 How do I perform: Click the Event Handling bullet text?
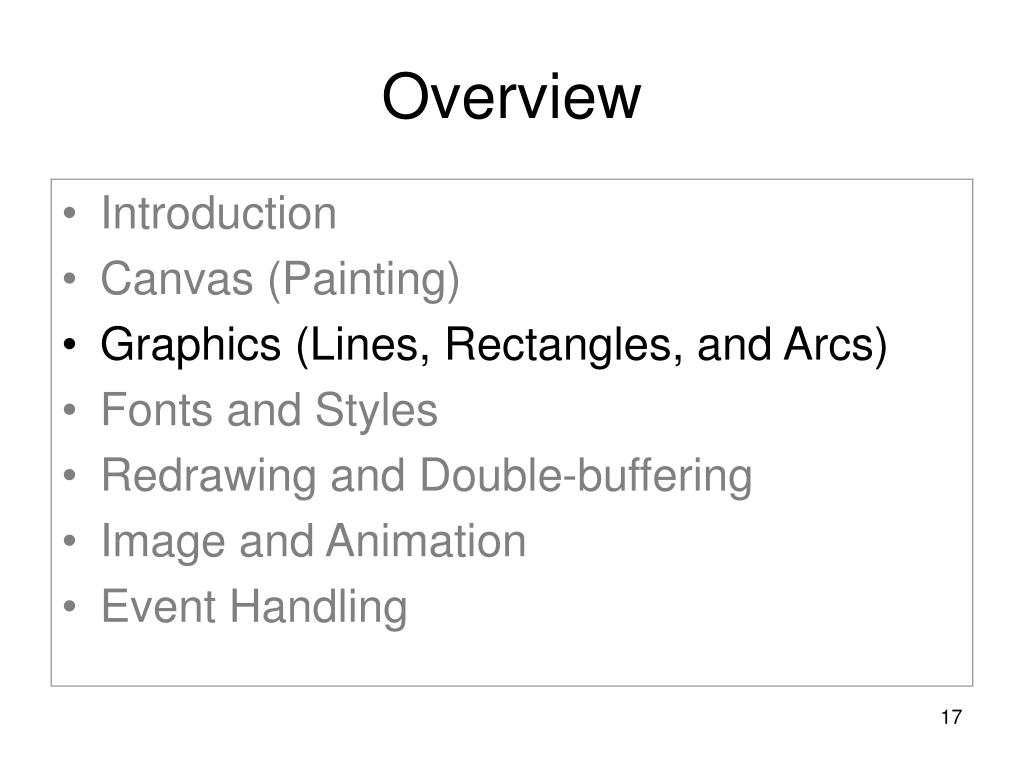[254, 607]
